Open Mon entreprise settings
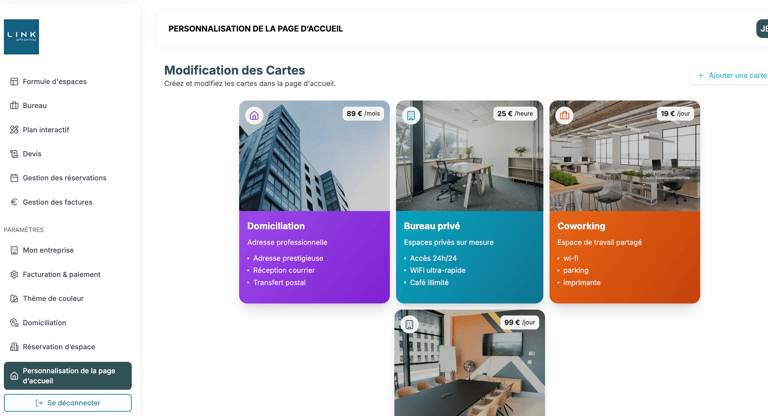The height and width of the screenshot is (416, 768). (48, 250)
